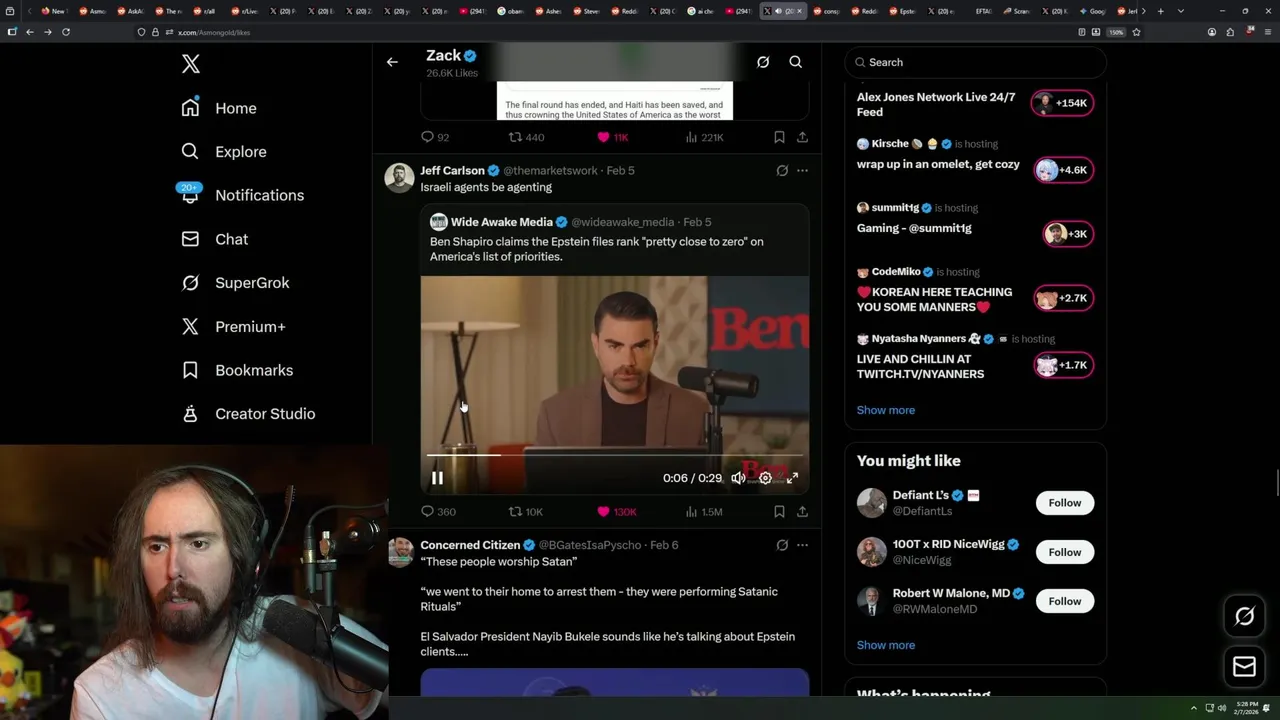The width and height of the screenshot is (1280, 720).
Task: Mute the video volume
Action: [738, 478]
